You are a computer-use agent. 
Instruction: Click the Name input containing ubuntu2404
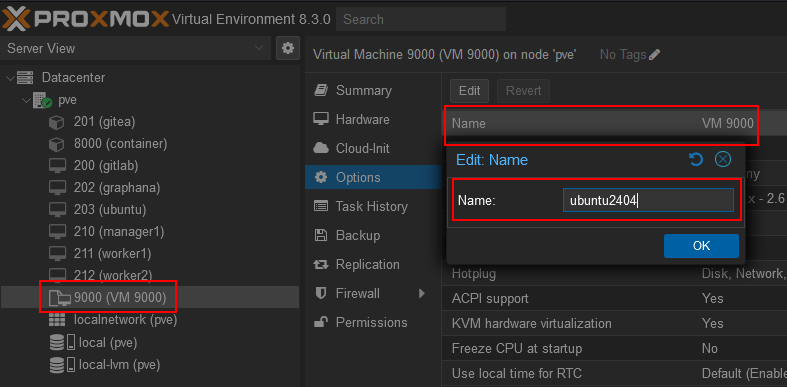coord(648,200)
